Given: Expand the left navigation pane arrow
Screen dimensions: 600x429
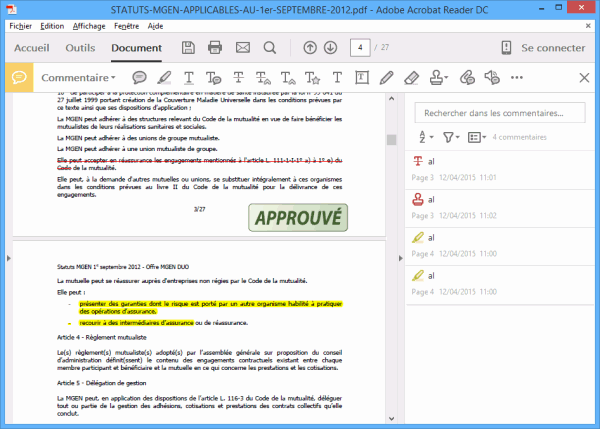Looking at the screenshot, I should pos(9,258).
